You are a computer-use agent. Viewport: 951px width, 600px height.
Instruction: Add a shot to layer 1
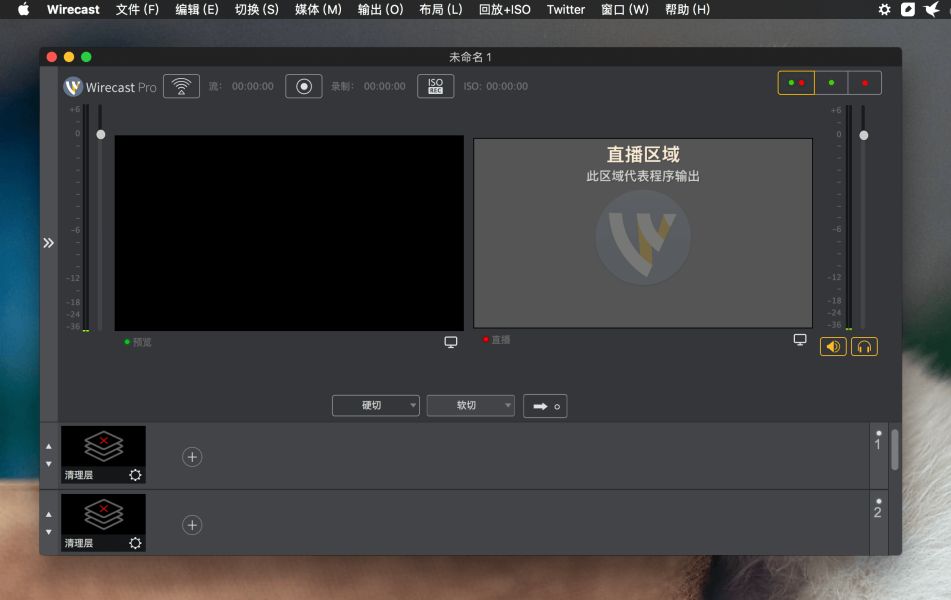point(192,457)
